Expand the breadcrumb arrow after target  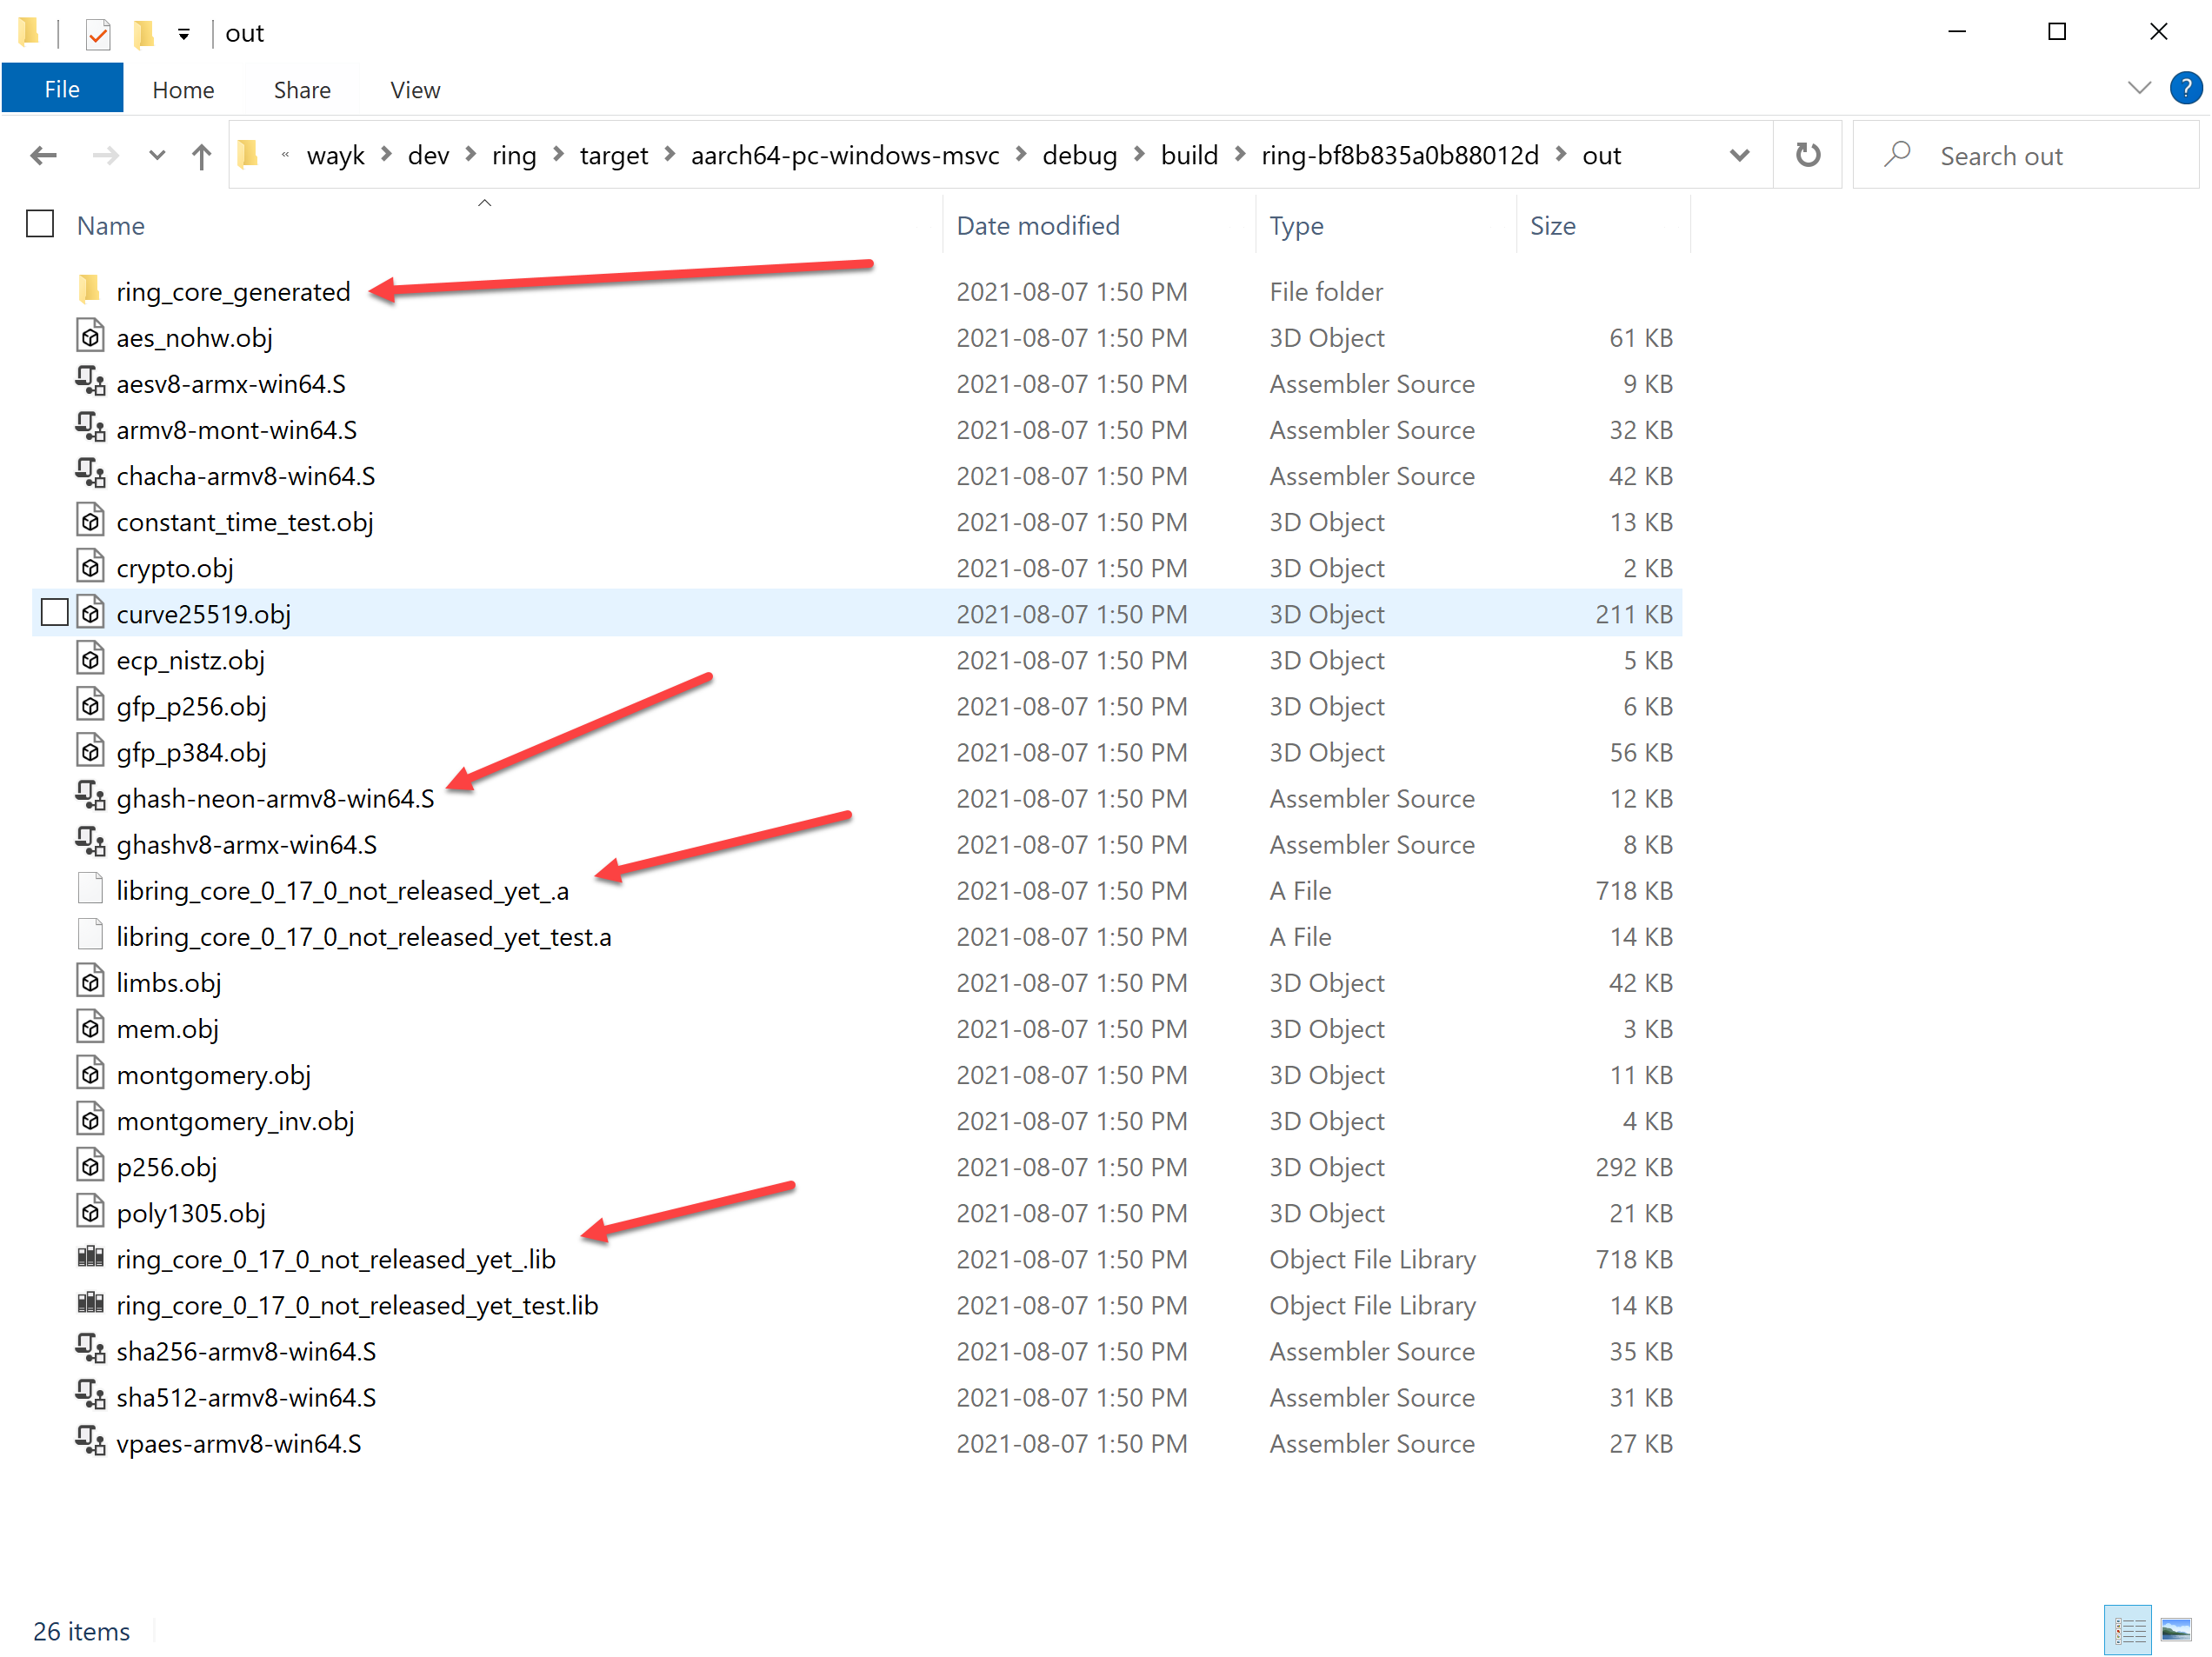[x=669, y=154]
